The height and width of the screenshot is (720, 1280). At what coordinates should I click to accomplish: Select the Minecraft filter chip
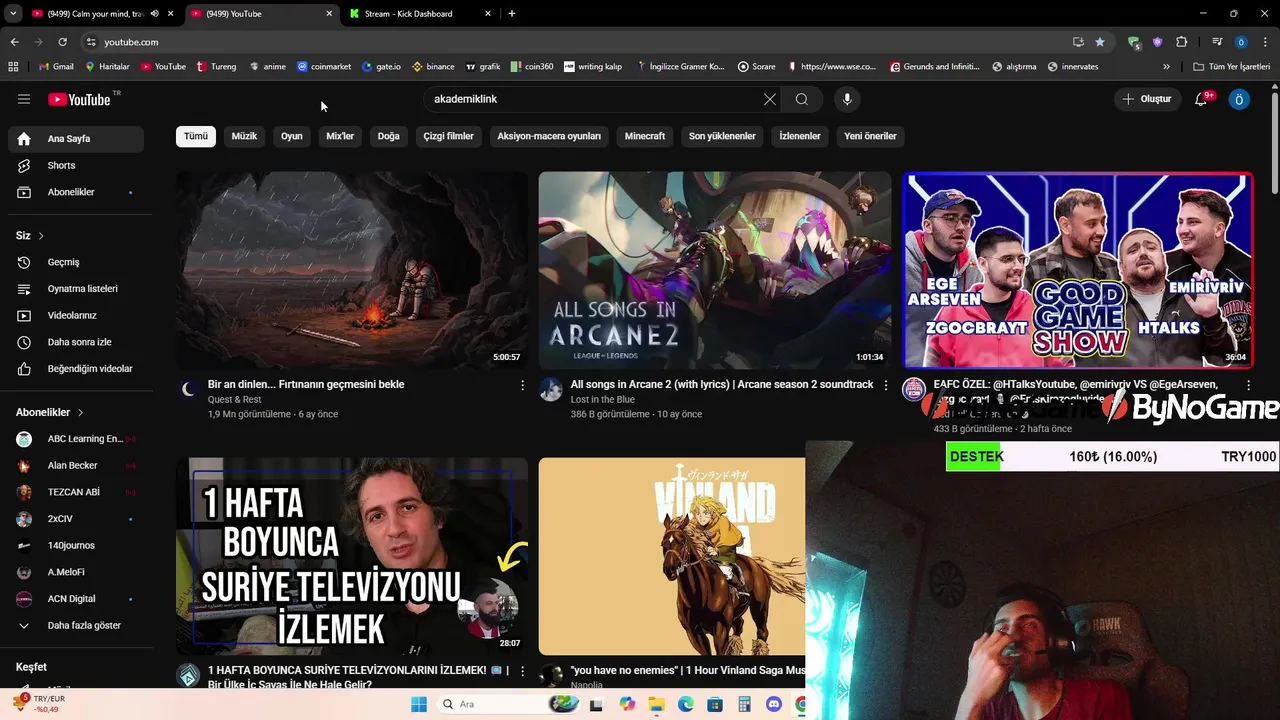coord(645,136)
